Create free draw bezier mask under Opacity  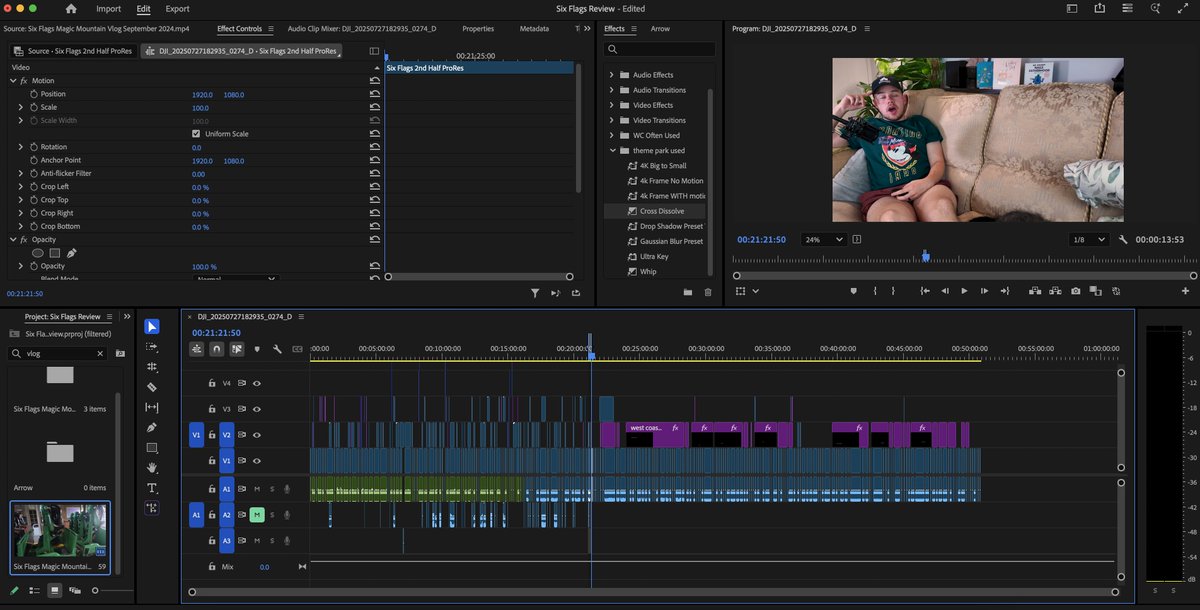coord(72,253)
